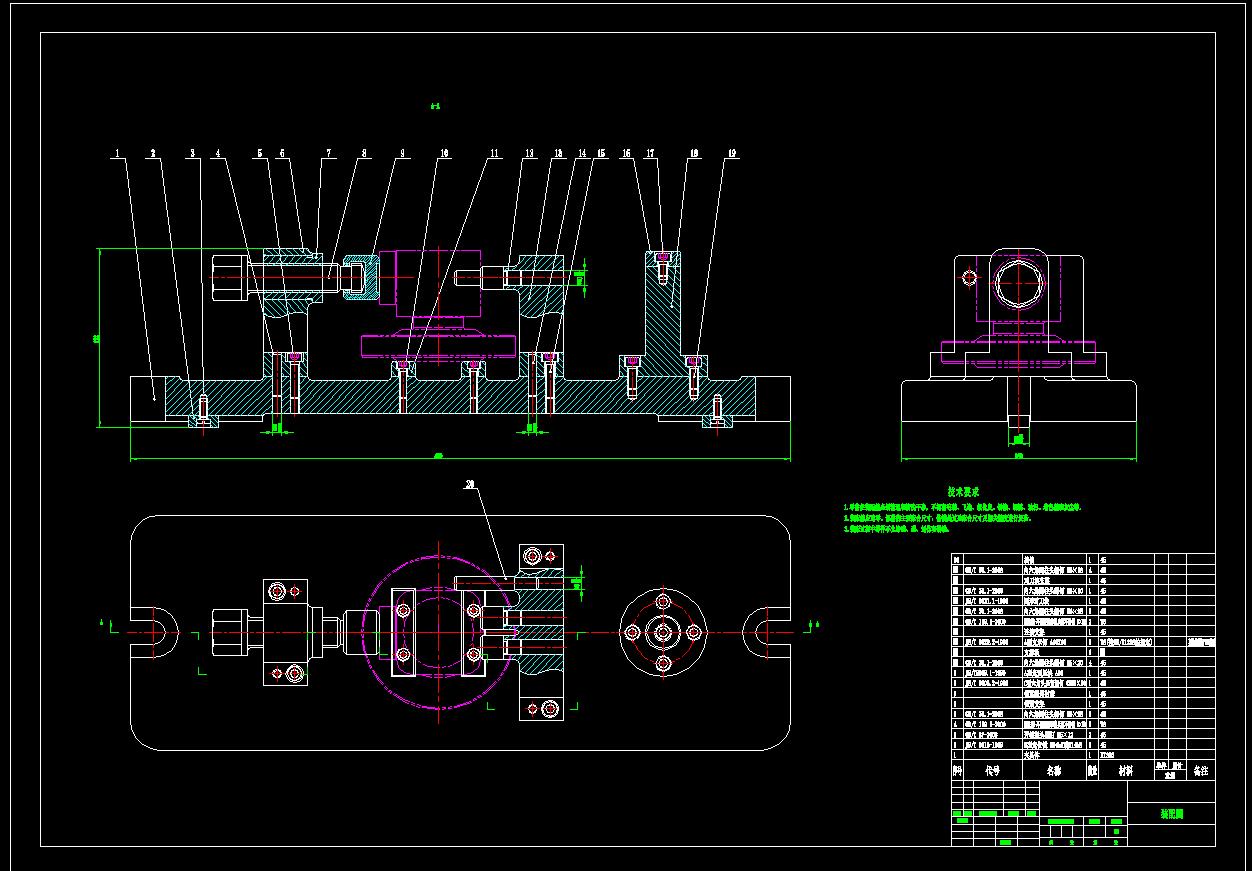Select part balloon number 11
Image resolution: width=1252 pixels, height=871 pixels.
(x=494, y=154)
